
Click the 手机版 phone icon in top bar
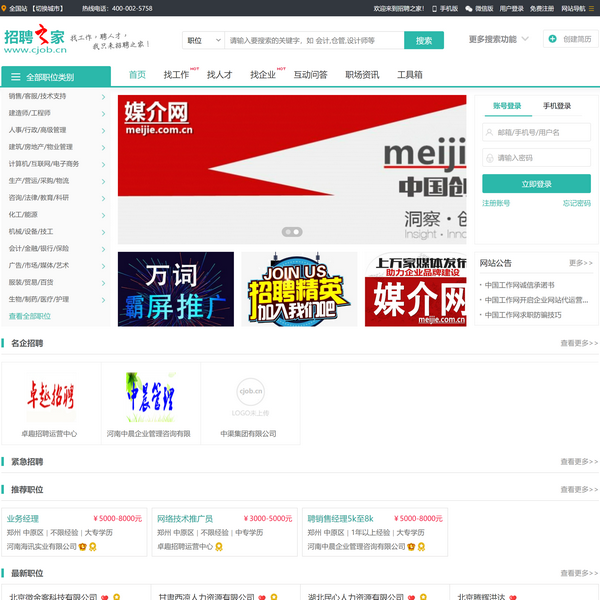click(433, 8)
